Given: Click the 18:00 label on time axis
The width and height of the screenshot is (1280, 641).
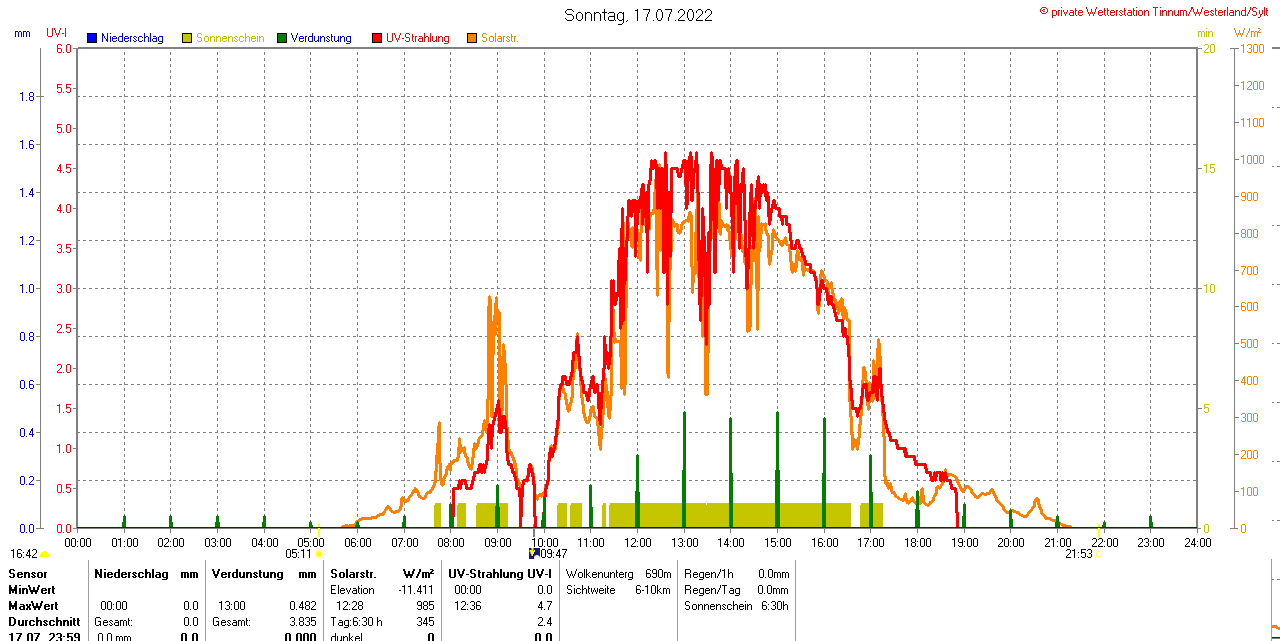Looking at the screenshot, I should [917, 542].
